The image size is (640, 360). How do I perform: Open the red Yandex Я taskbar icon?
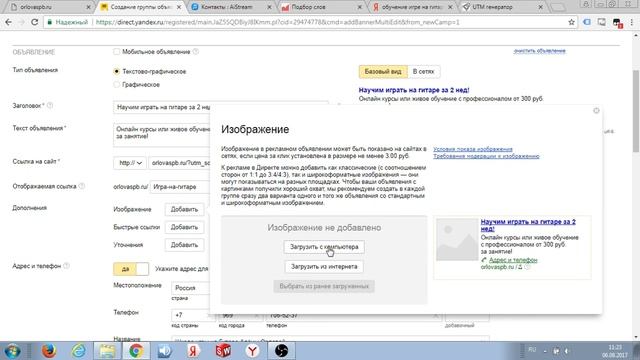point(194,351)
